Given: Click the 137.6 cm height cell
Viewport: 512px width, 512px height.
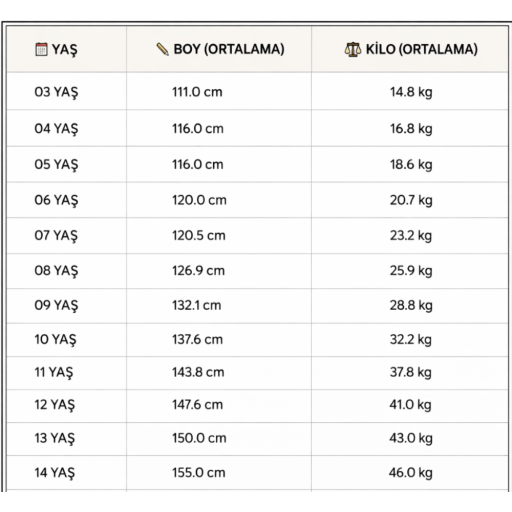Looking at the screenshot, I should [197, 339].
